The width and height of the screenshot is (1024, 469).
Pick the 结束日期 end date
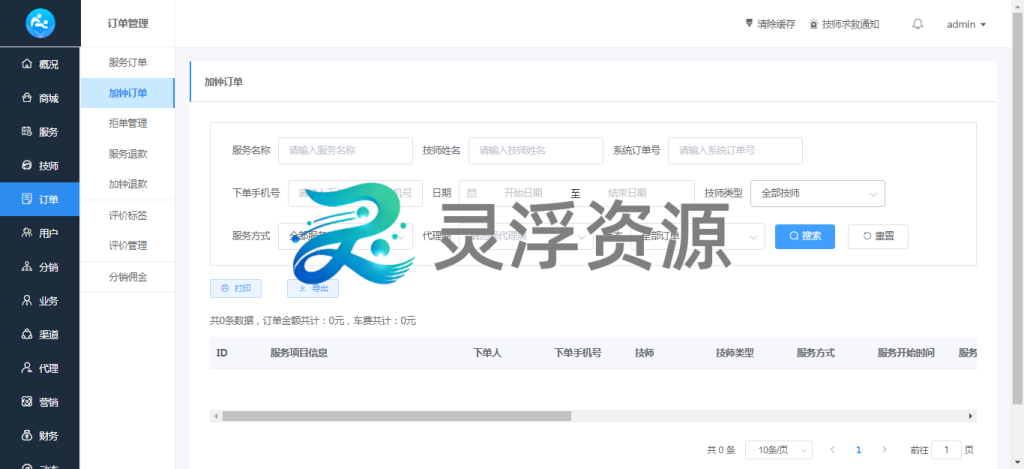tap(627, 193)
